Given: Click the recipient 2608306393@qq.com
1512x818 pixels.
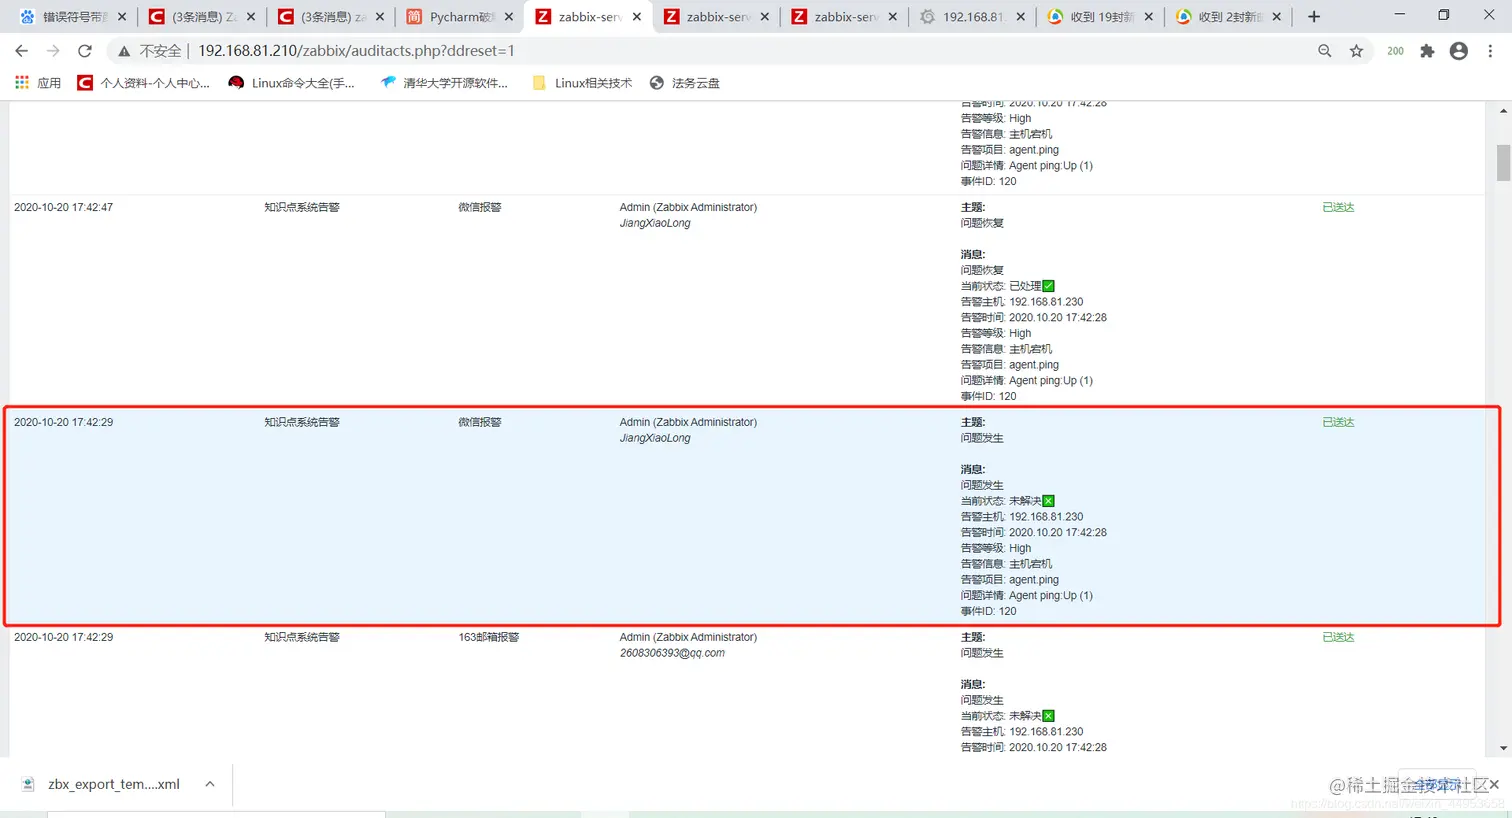Looking at the screenshot, I should [x=672, y=653].
